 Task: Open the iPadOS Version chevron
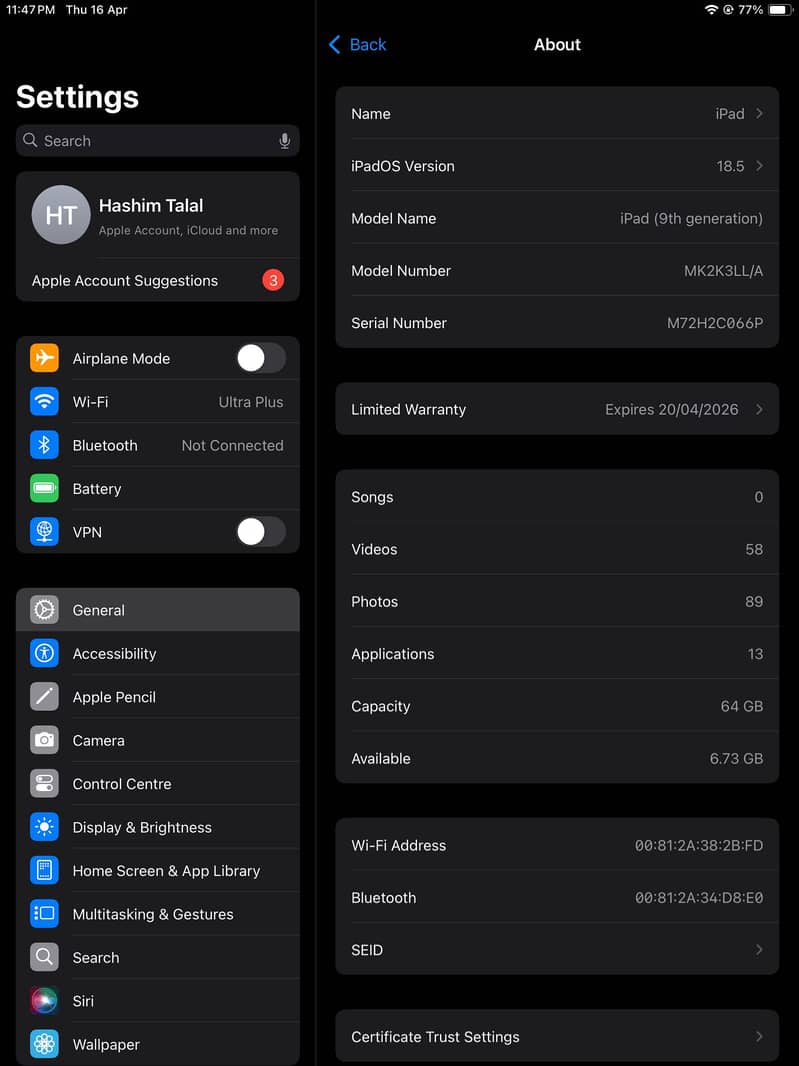pyautogui.click(x=759, y=166)
